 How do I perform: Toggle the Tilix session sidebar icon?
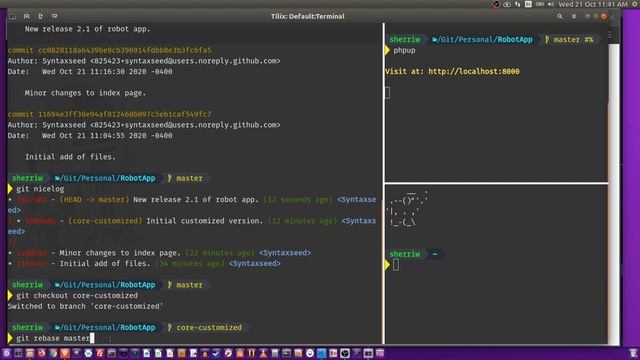[x=13, y=16]
